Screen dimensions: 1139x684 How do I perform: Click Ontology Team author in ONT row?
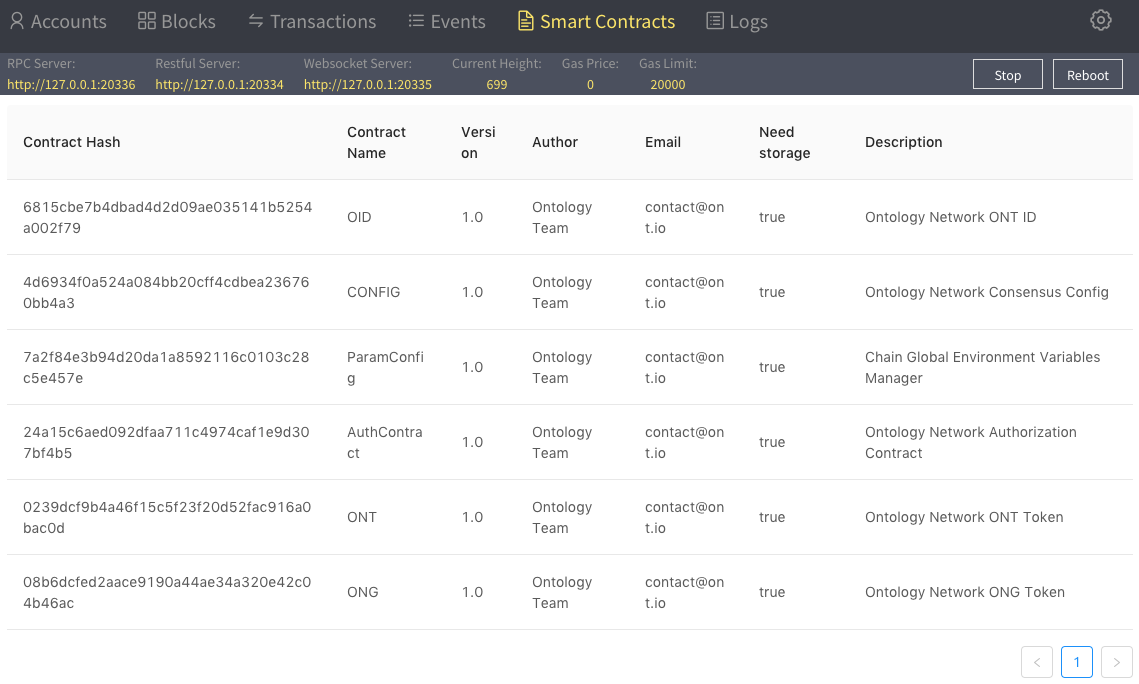click(x=562, y=517)
